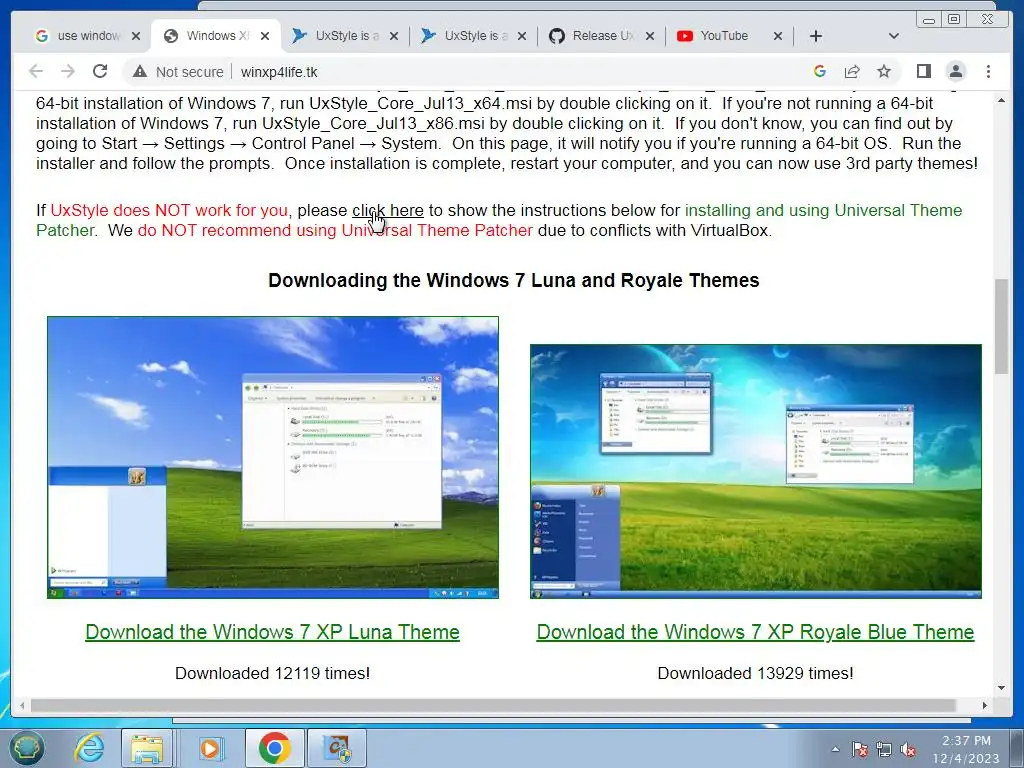This screenshot has height=768, width=1024.
Task: Download the Windows 7 XP Royale Blue Theme
Action: point(756,632)
